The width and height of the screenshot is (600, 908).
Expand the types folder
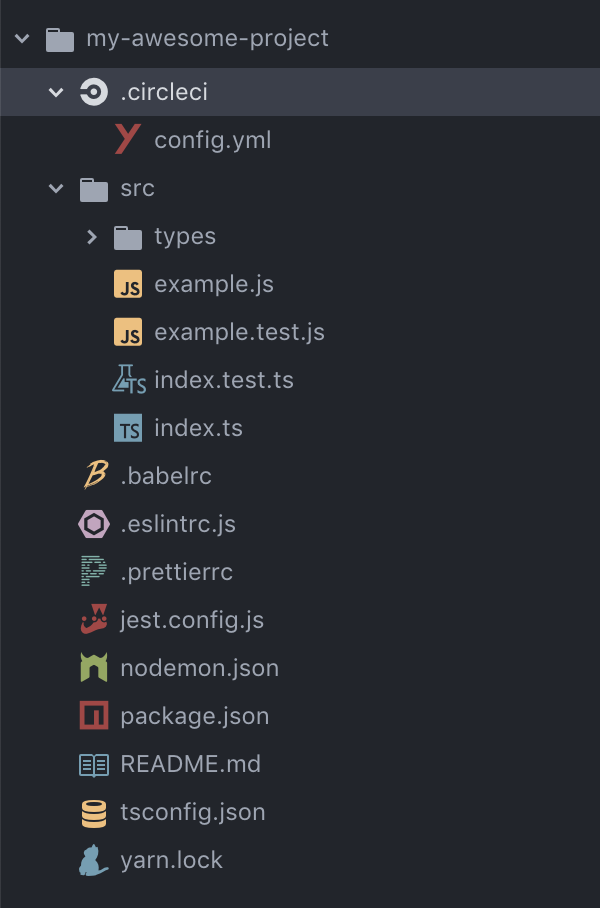92,236
